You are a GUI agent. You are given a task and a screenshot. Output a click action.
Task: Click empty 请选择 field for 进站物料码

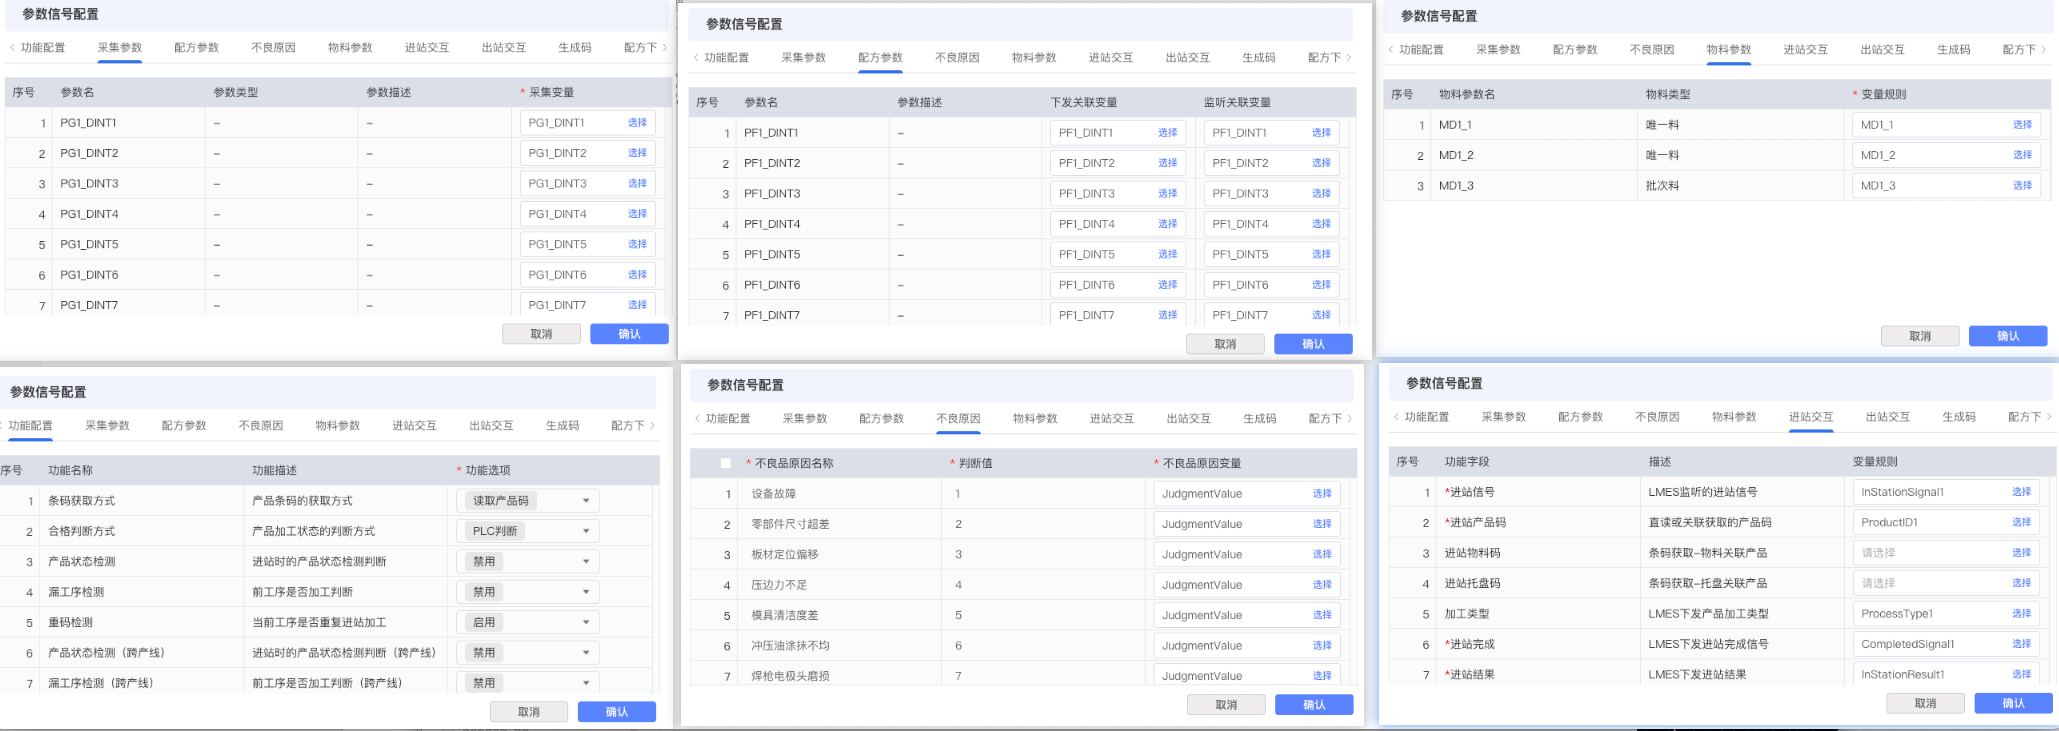[1925, 553]
